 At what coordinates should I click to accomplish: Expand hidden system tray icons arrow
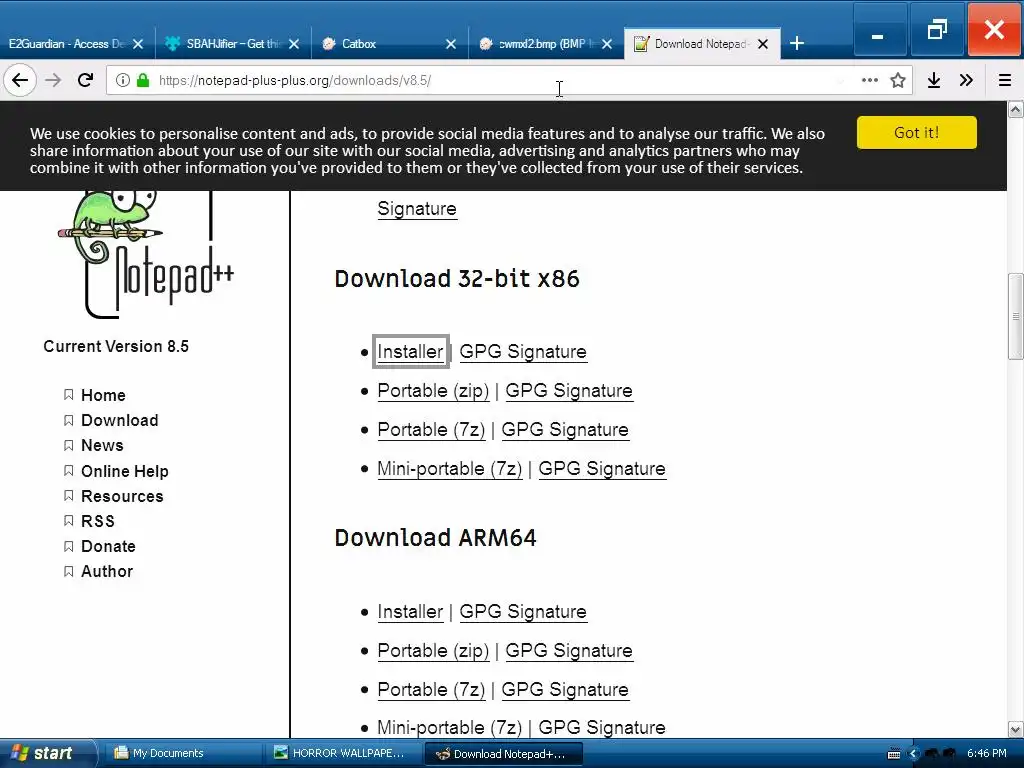pos(914,754)
